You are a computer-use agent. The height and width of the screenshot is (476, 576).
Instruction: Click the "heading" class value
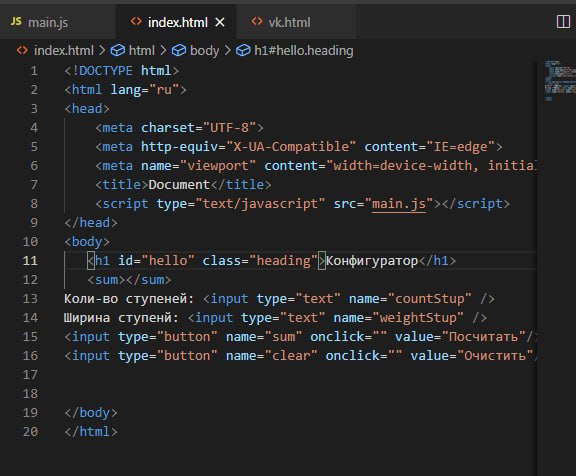coord(283,261)
